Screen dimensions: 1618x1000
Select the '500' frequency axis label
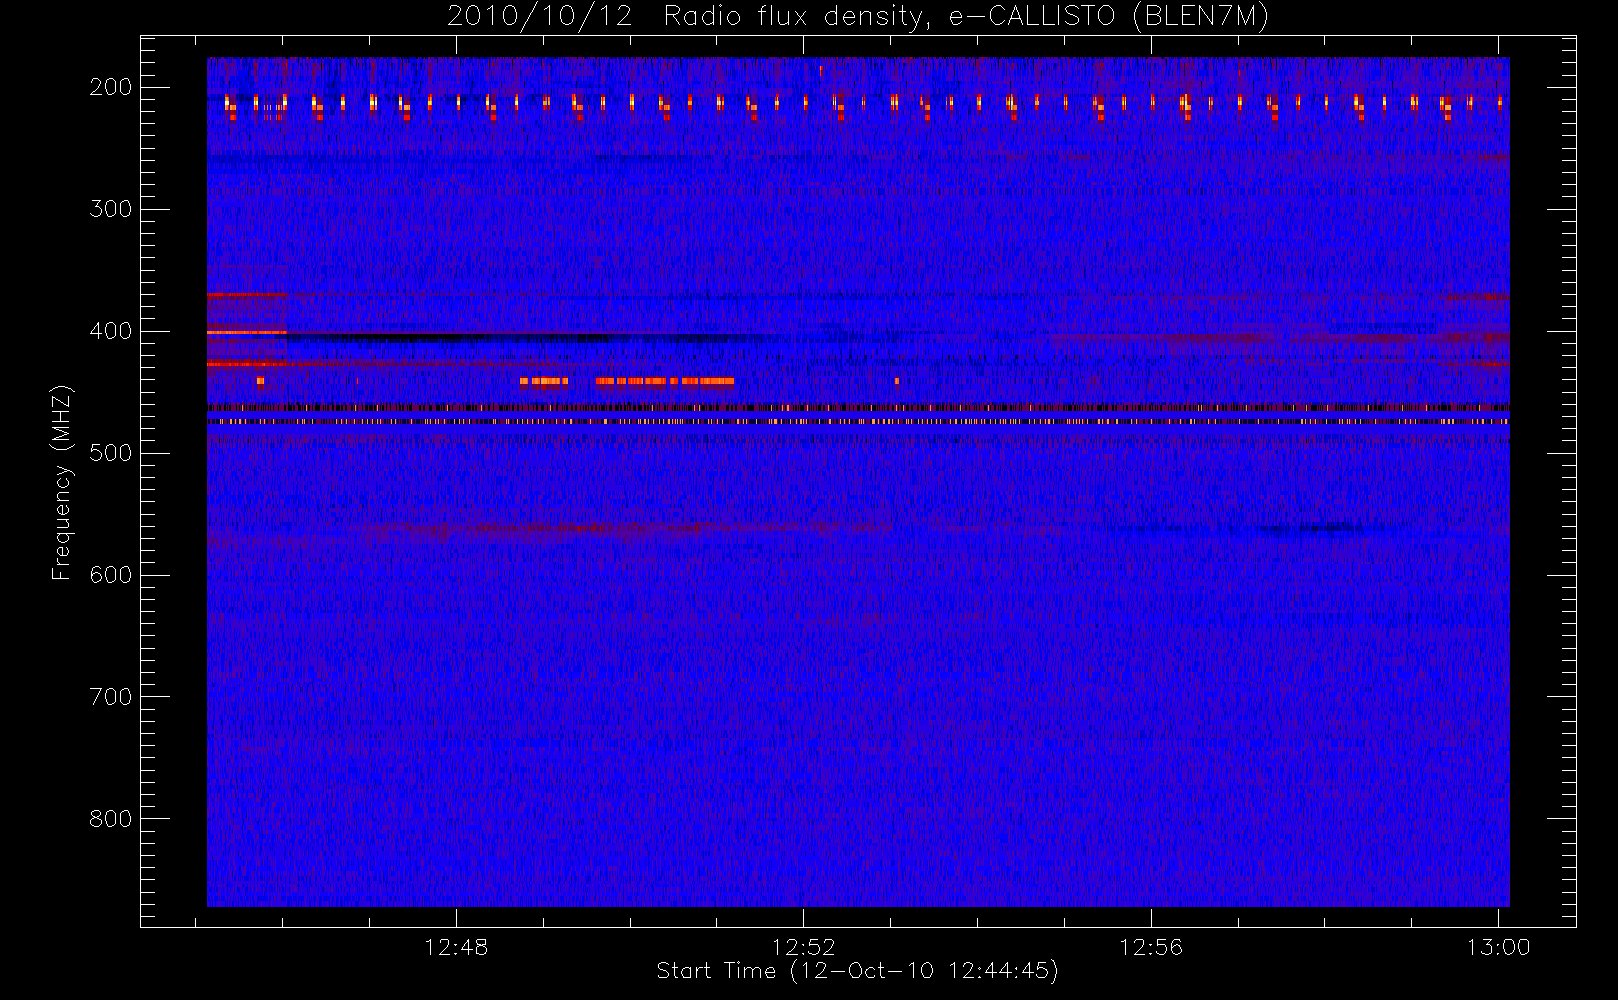(111, 453)
